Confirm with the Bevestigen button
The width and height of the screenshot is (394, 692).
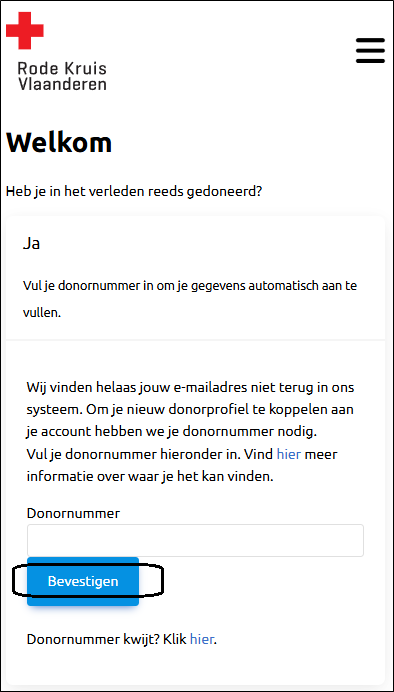point(83,581)
